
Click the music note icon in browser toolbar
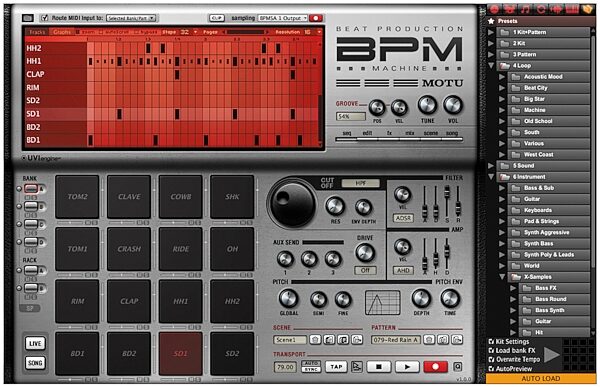click(x=525, y=9)
